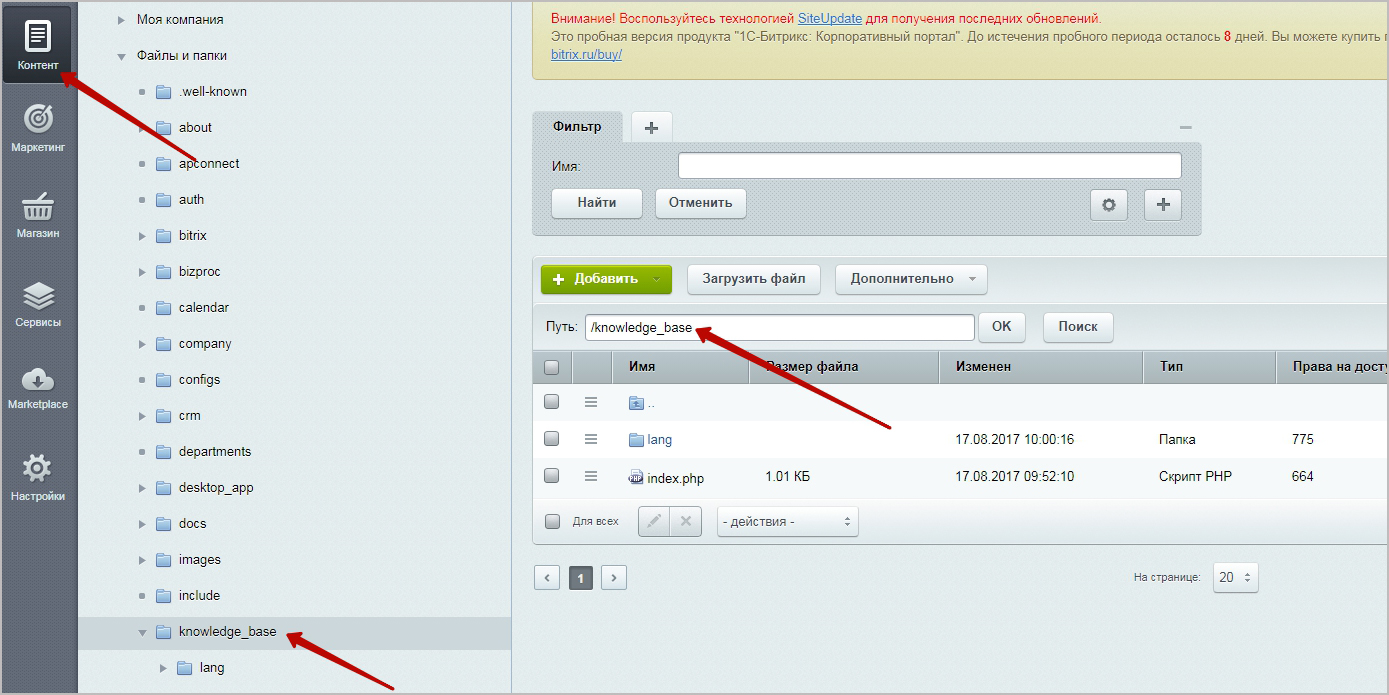Click the hamburger menu for index.php row
Viewport: 1389px width, 695px height.
point(591,476)
